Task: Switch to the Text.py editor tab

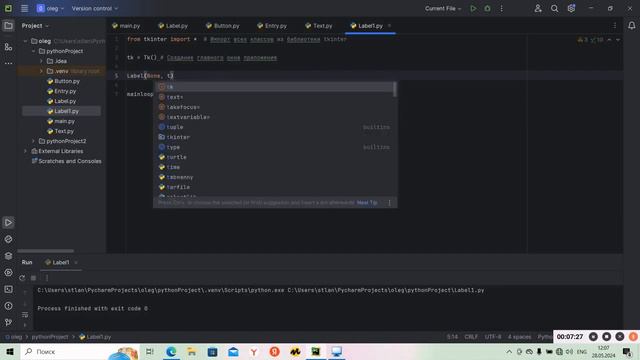Action: pos(319,26)
